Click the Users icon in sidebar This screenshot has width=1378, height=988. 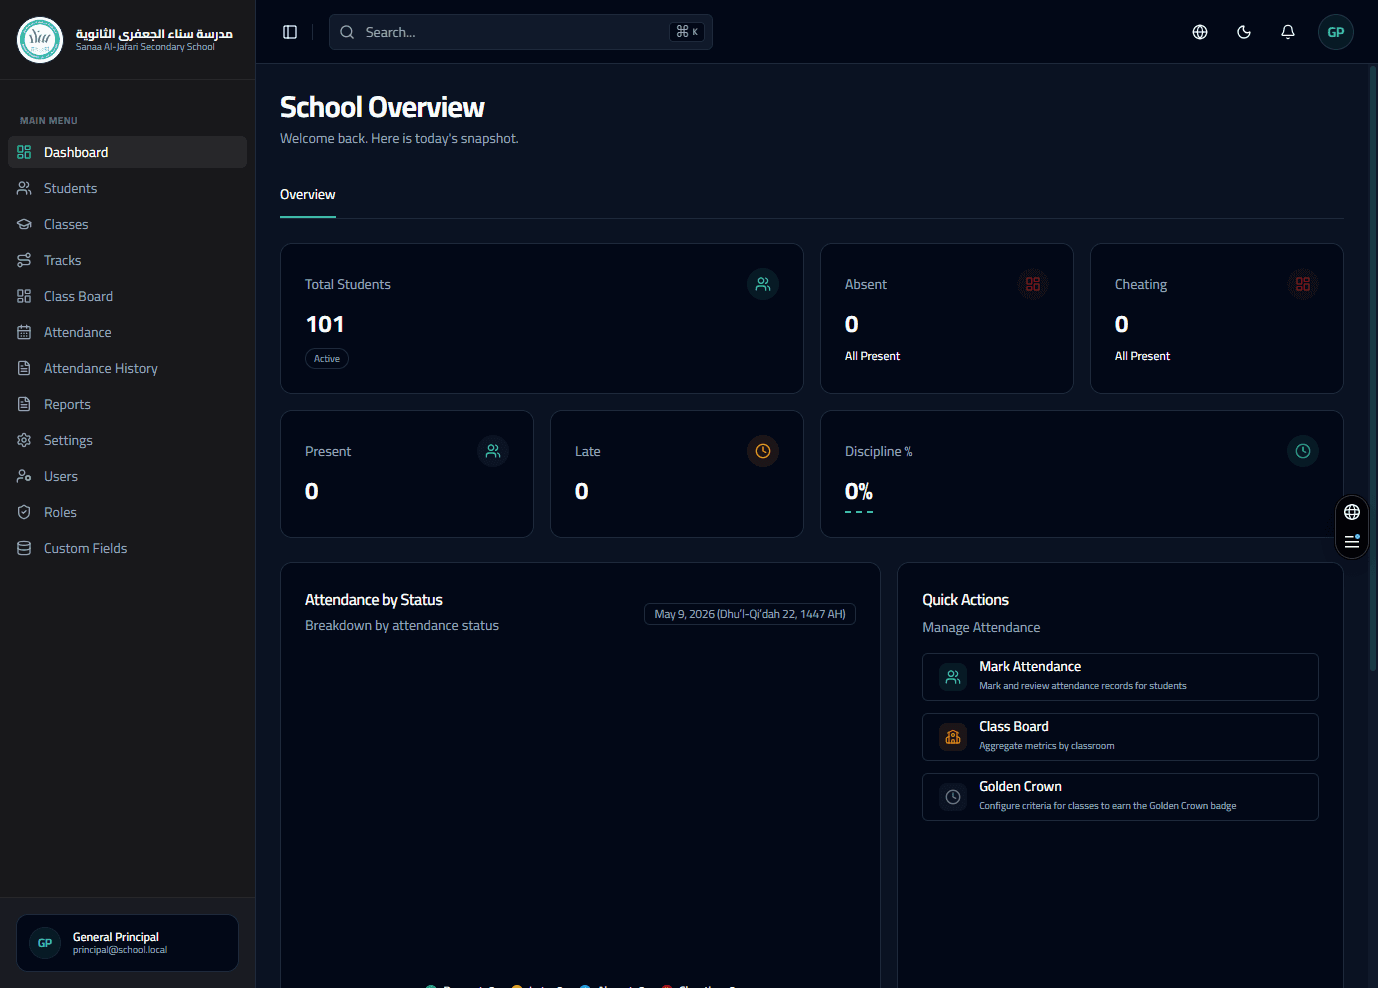coord(24,476)
